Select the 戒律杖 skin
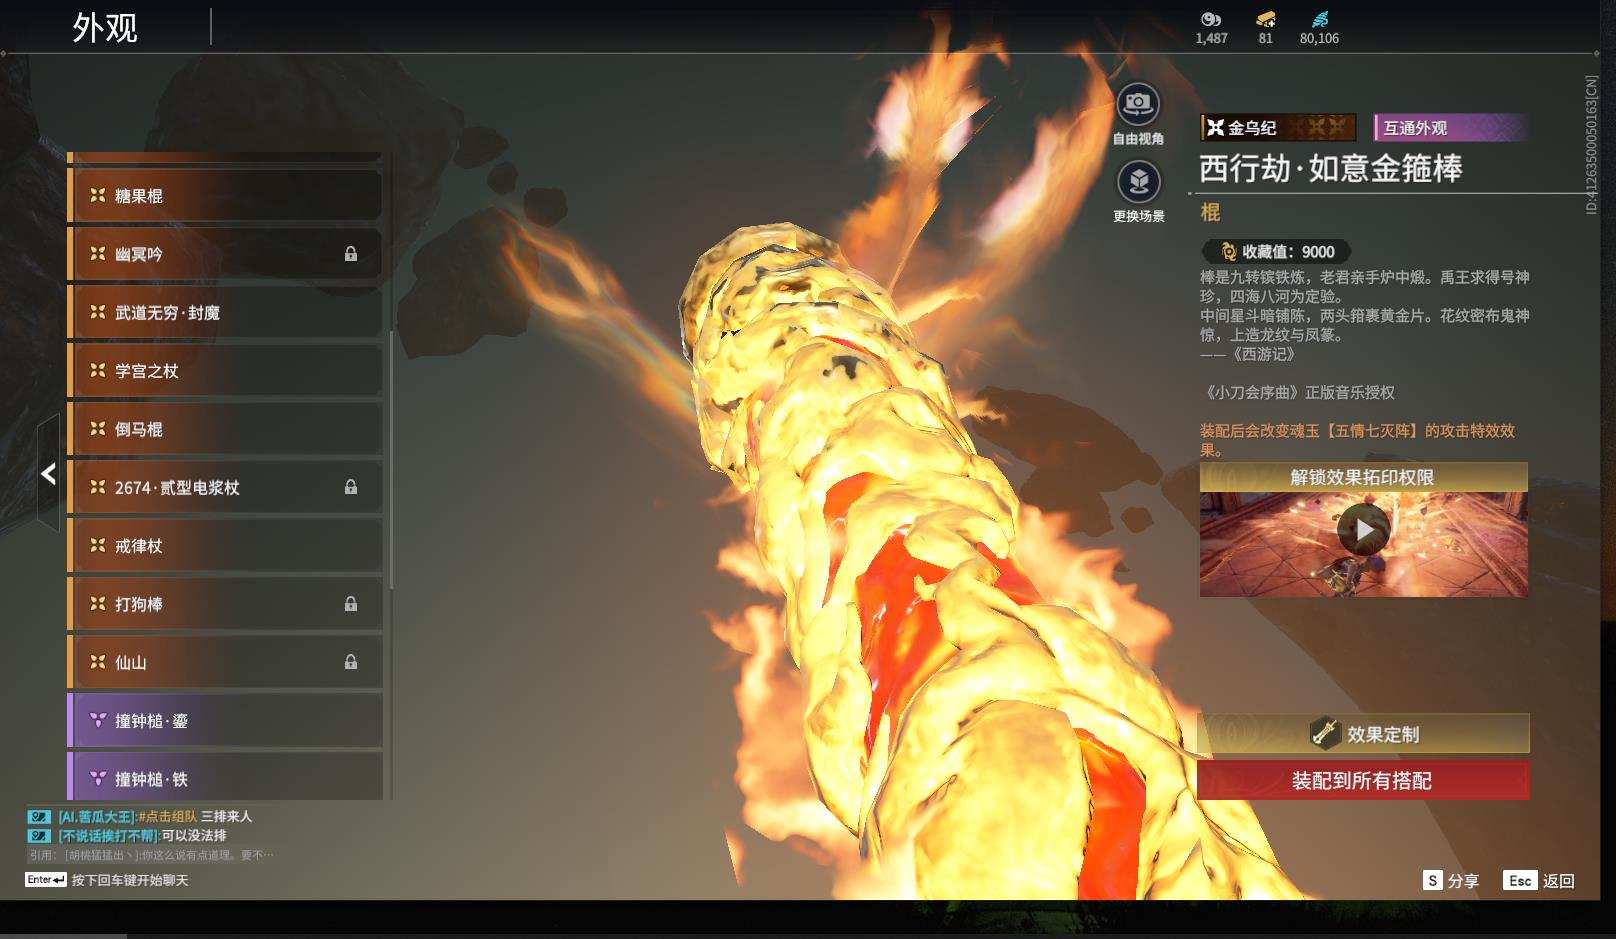 [x=225, y=546]
